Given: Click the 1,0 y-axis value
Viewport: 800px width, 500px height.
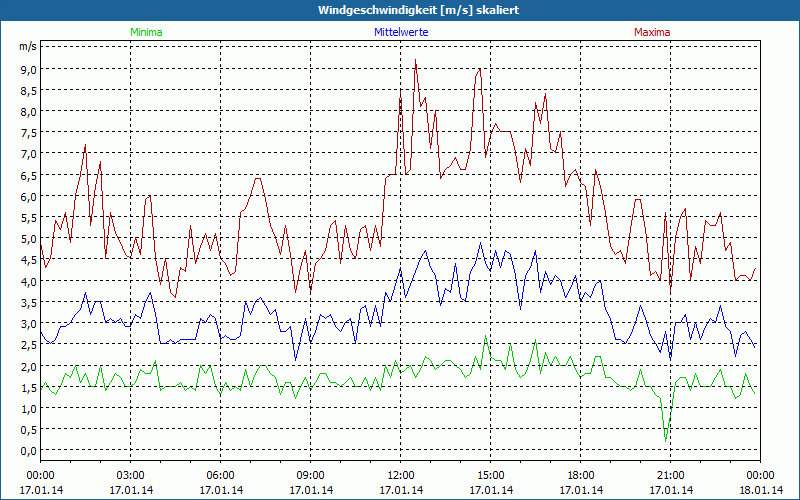Looking at the screenshot, I should (28, 409).
